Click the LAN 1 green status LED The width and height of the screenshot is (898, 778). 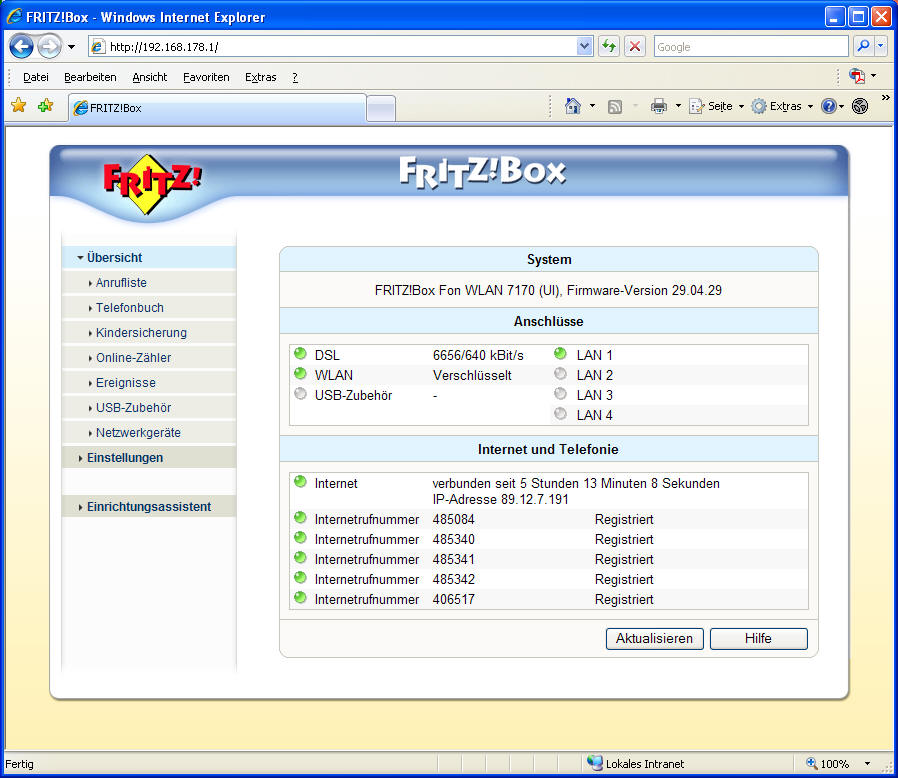coord(560,353)
